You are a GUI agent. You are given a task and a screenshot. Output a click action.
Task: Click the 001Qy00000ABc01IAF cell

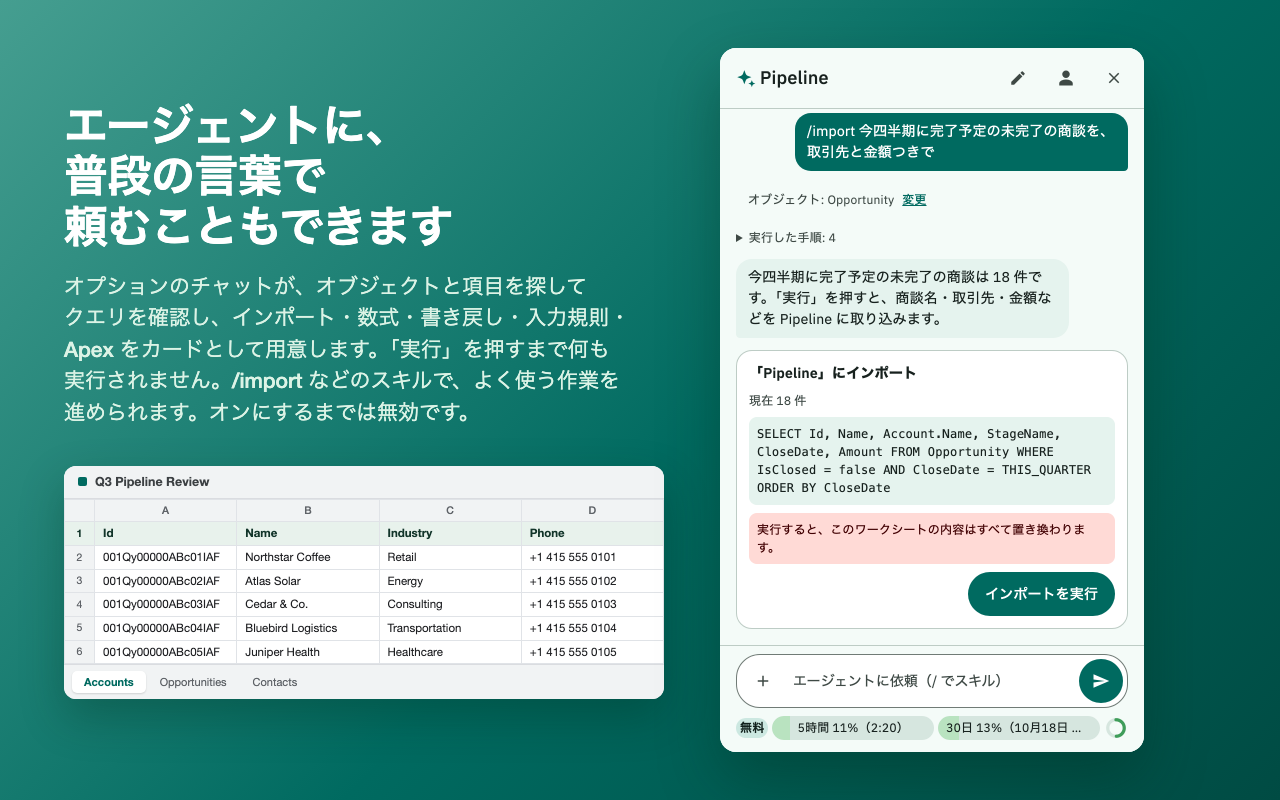tap(166, 557)
